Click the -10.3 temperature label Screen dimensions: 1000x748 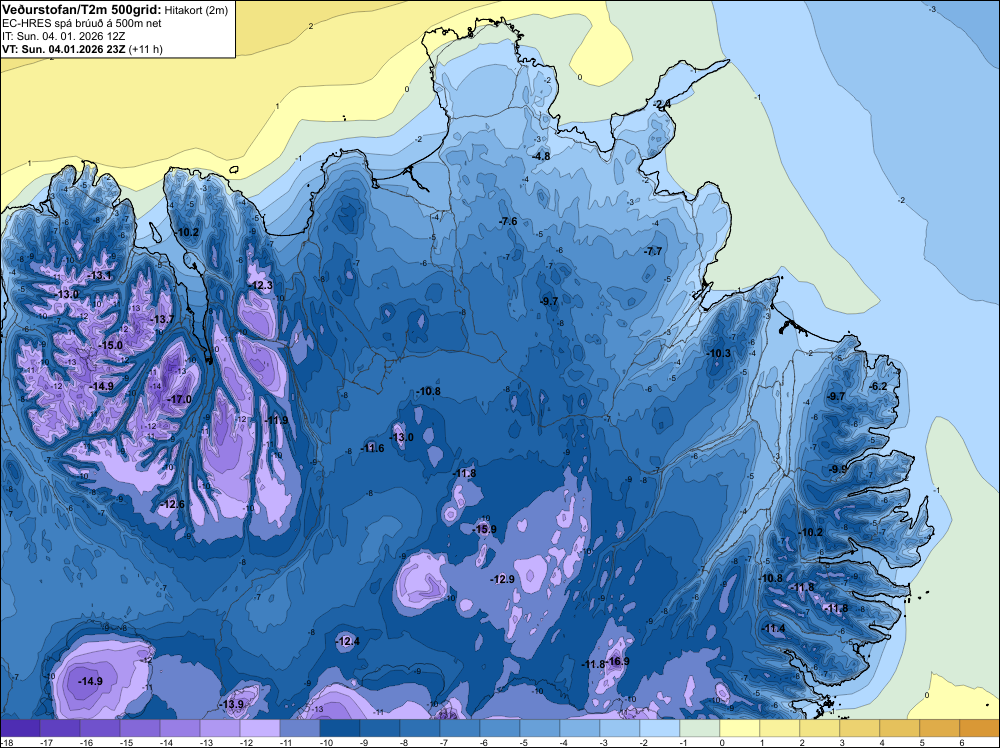719,353
